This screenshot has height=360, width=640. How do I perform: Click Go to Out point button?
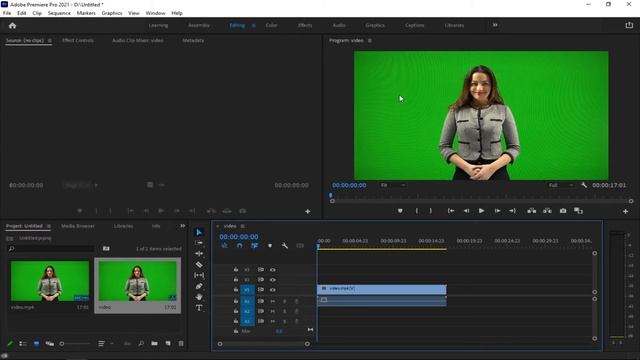(512, 211)
